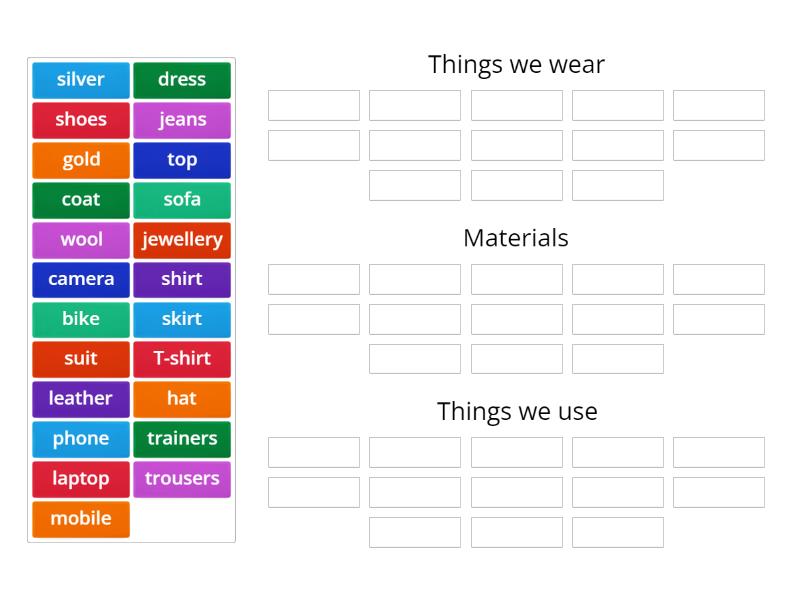This screenshot has width=800, height=600.
Task: Click the 'Materials' heading
Action: click(516, 238)
